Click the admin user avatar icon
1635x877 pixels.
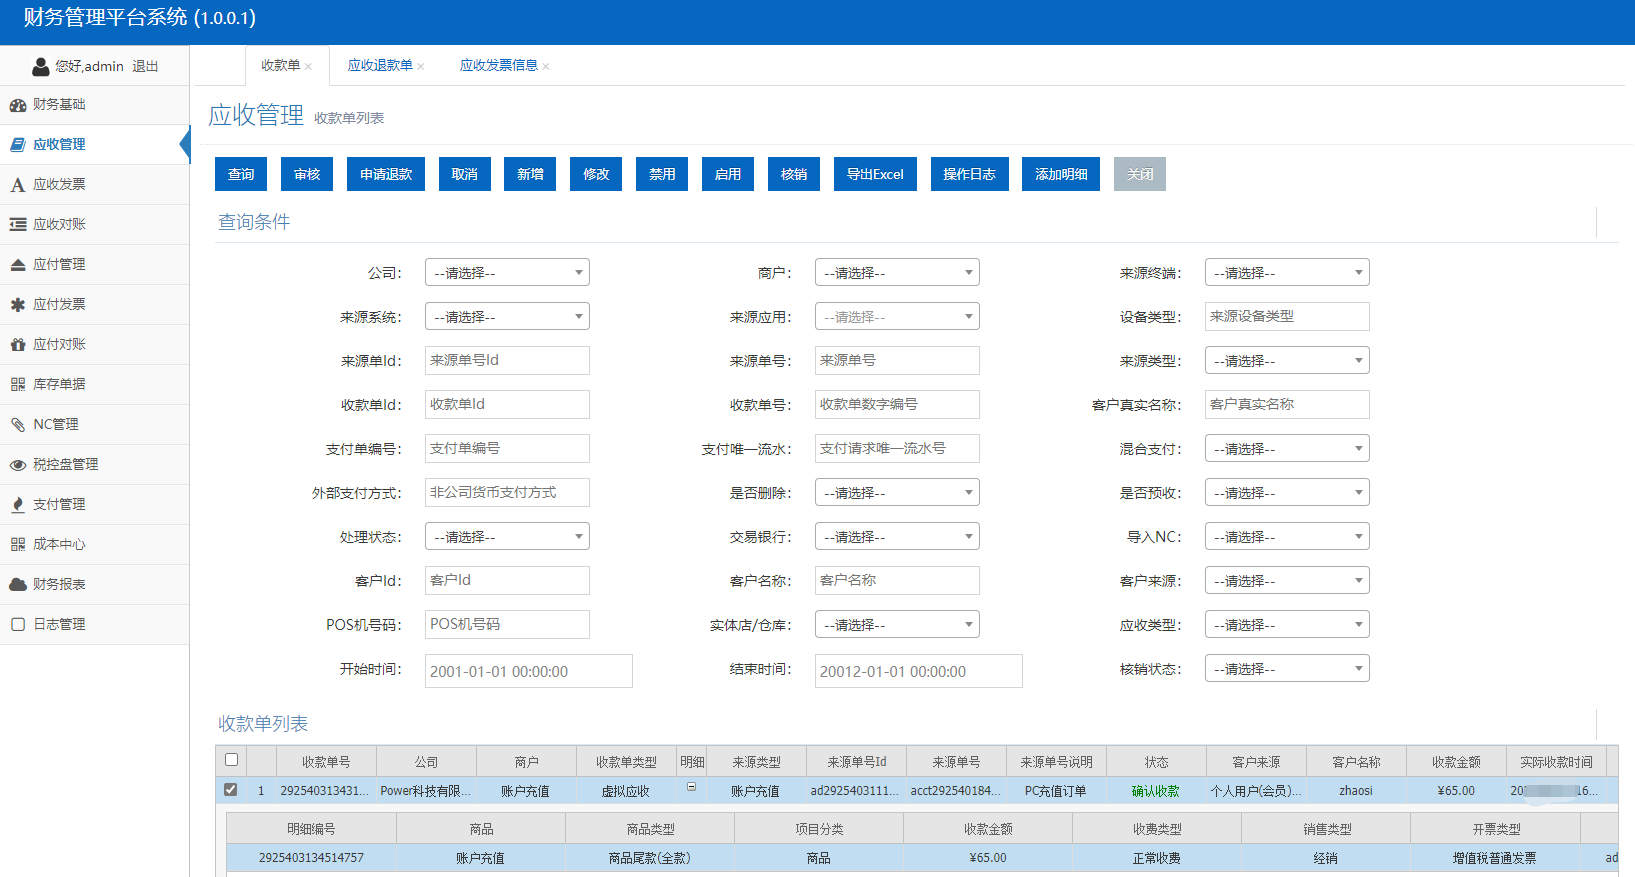click(x=41, y=67)
